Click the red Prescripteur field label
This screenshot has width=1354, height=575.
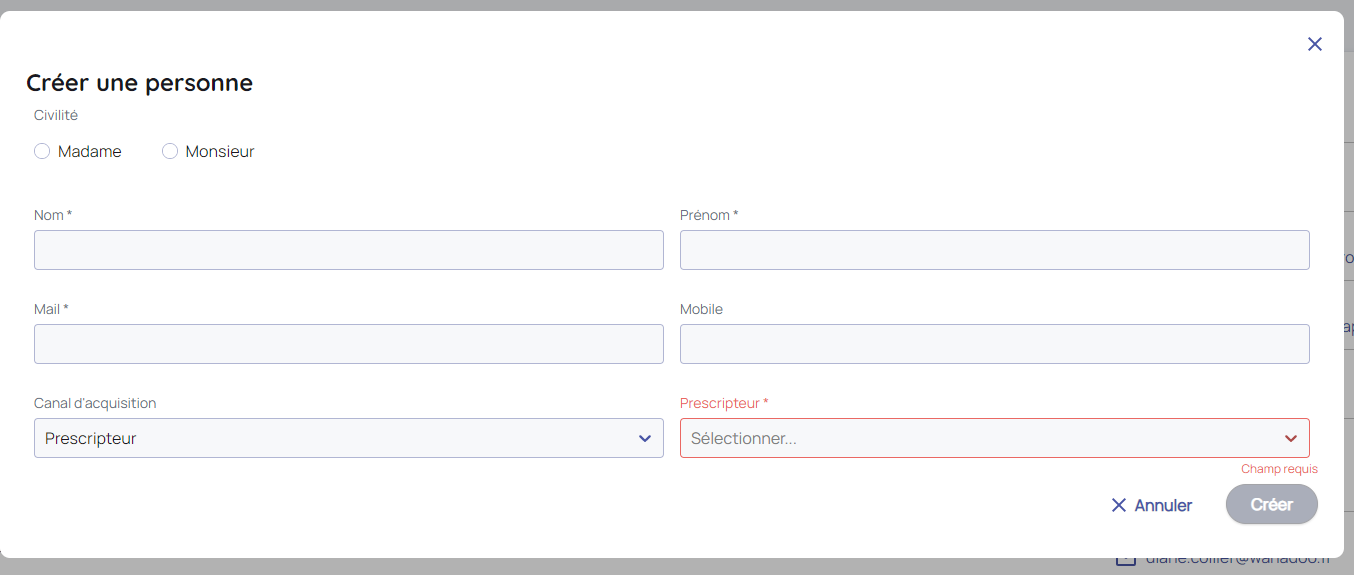[723, 403]
